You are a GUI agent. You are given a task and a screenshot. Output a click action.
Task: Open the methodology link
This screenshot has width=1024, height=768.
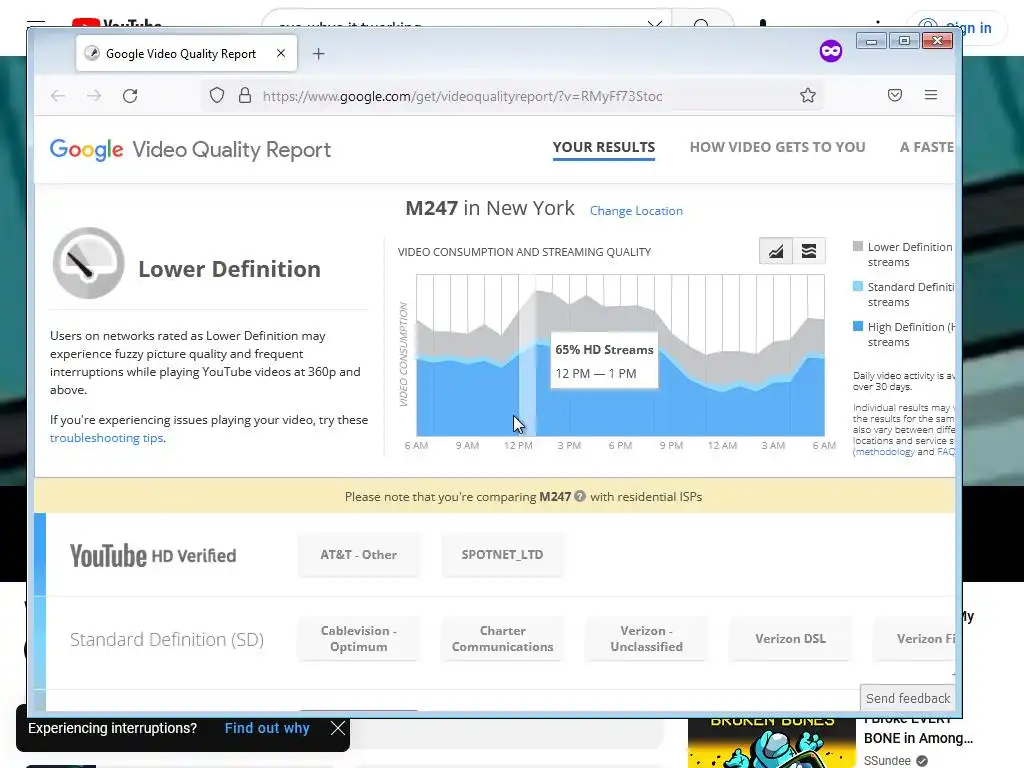coord(885,452)
